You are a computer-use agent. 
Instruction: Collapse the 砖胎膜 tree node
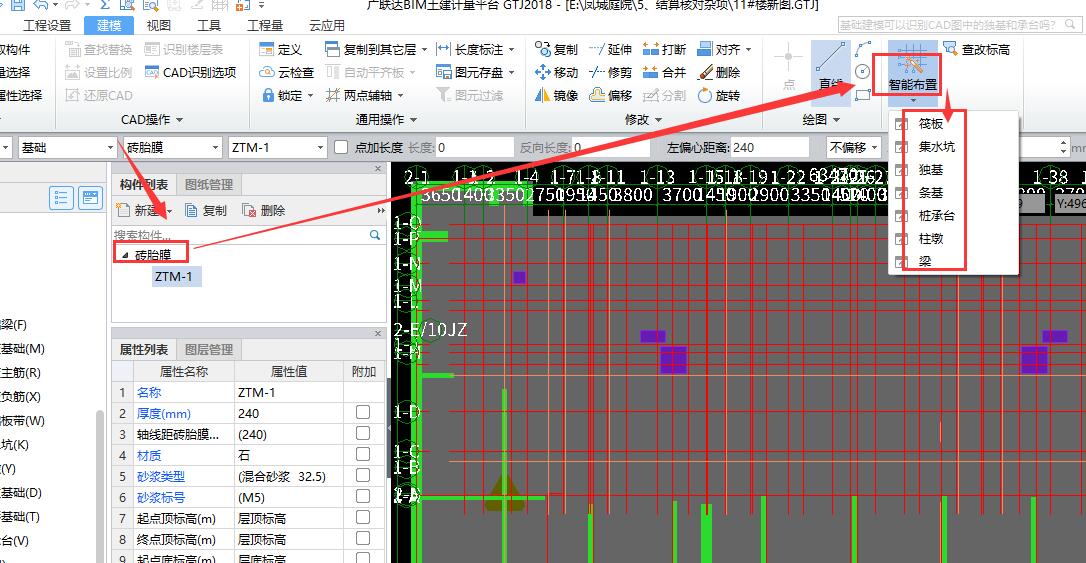coord(125,255)
